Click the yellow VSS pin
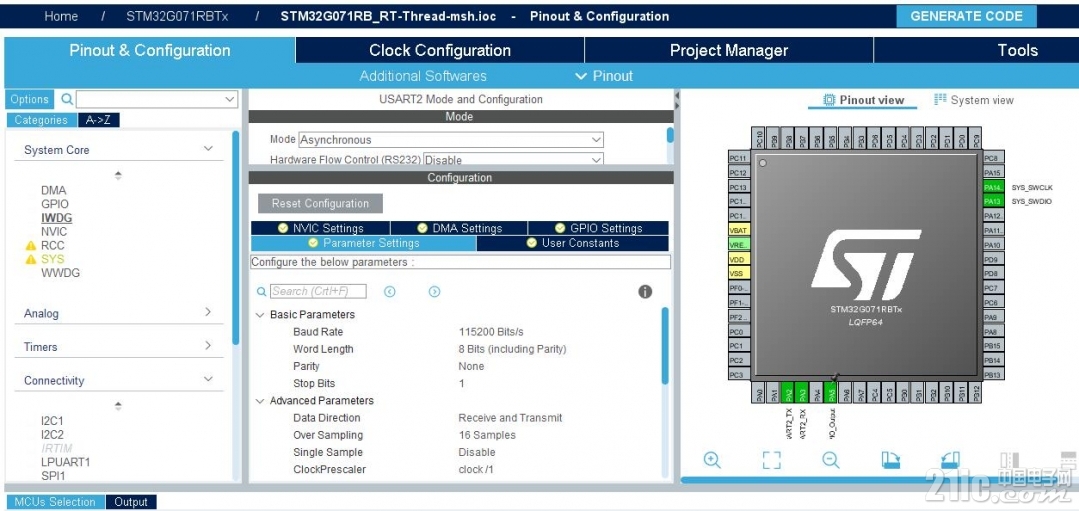The height and width of the screenshot is (511, 1079). click(739, 274)
